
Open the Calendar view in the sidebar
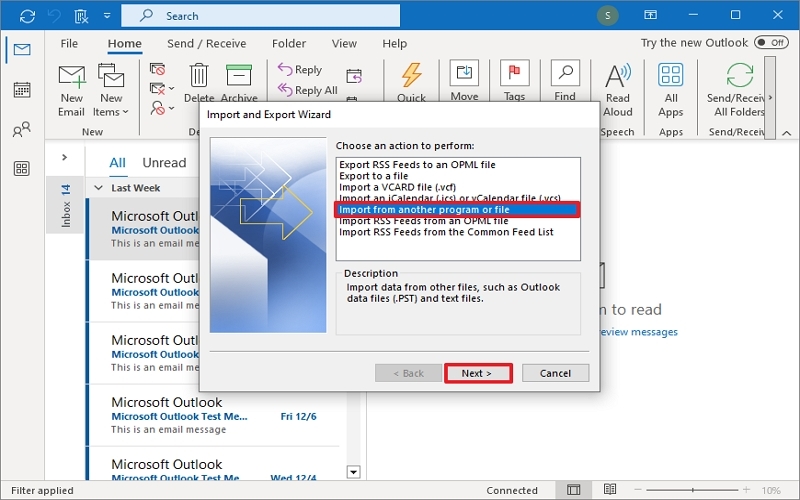22,90
